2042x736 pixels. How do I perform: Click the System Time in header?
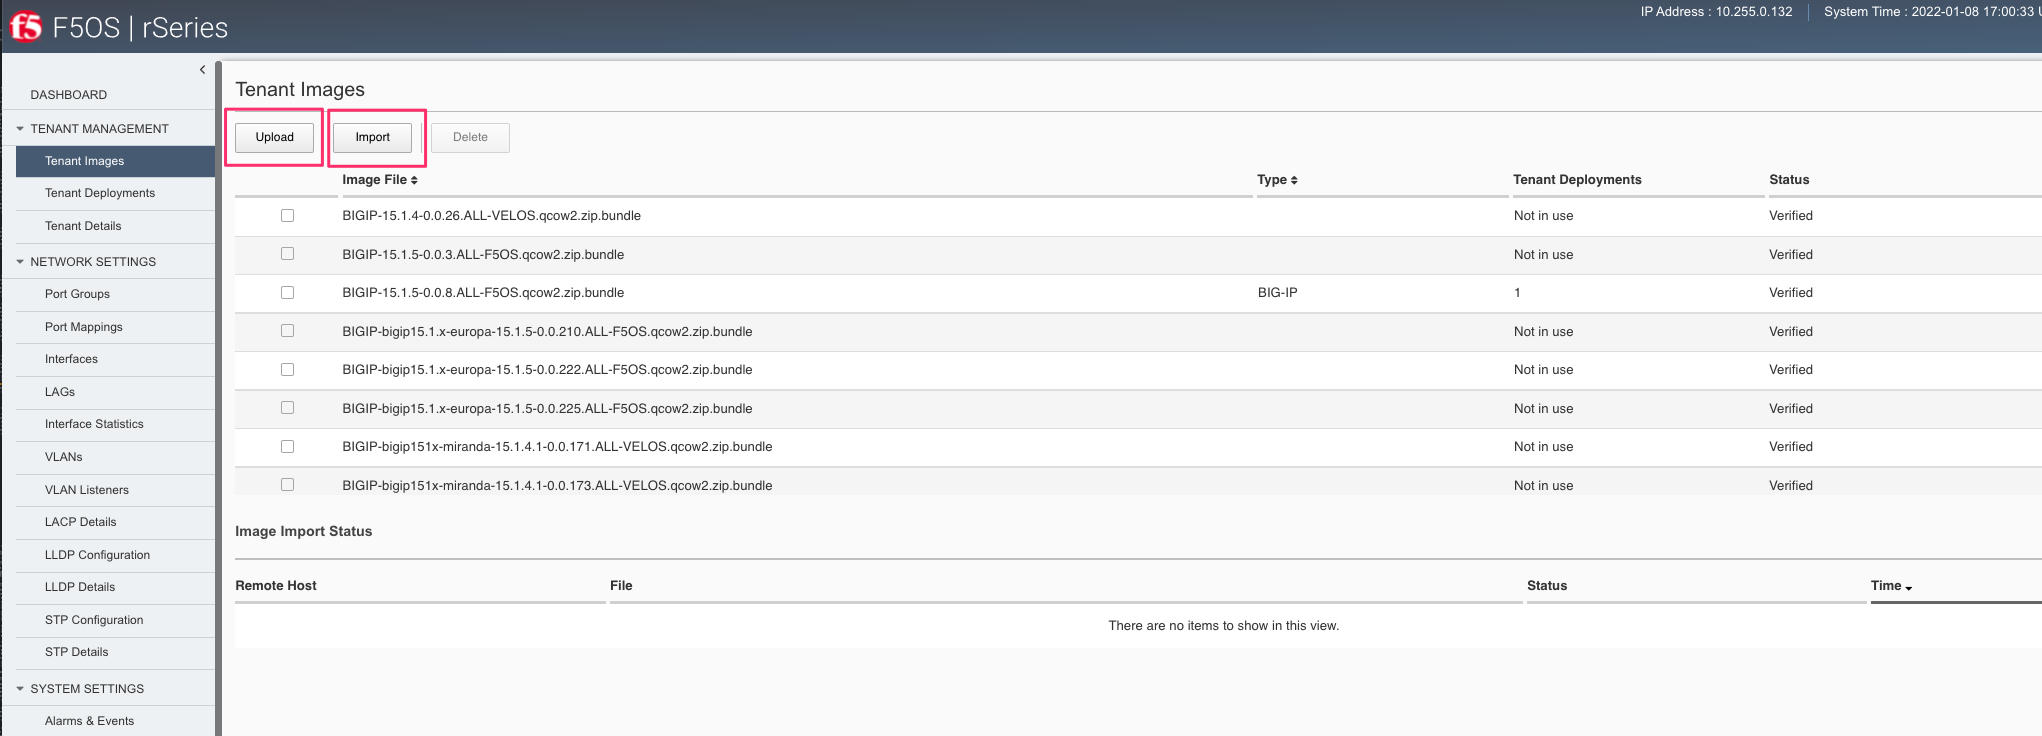[x=1932, y=12]
